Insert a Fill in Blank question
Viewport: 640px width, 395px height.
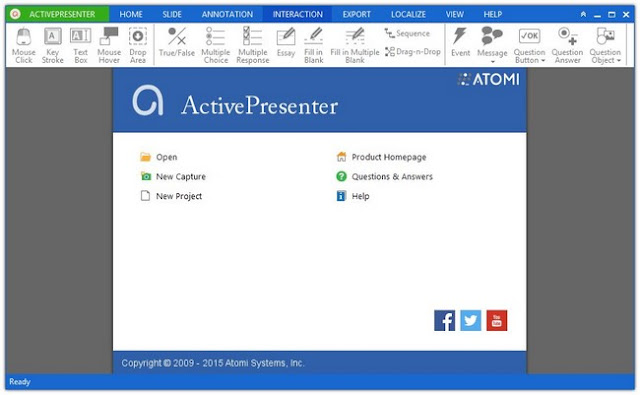click(x=313, y=45)
